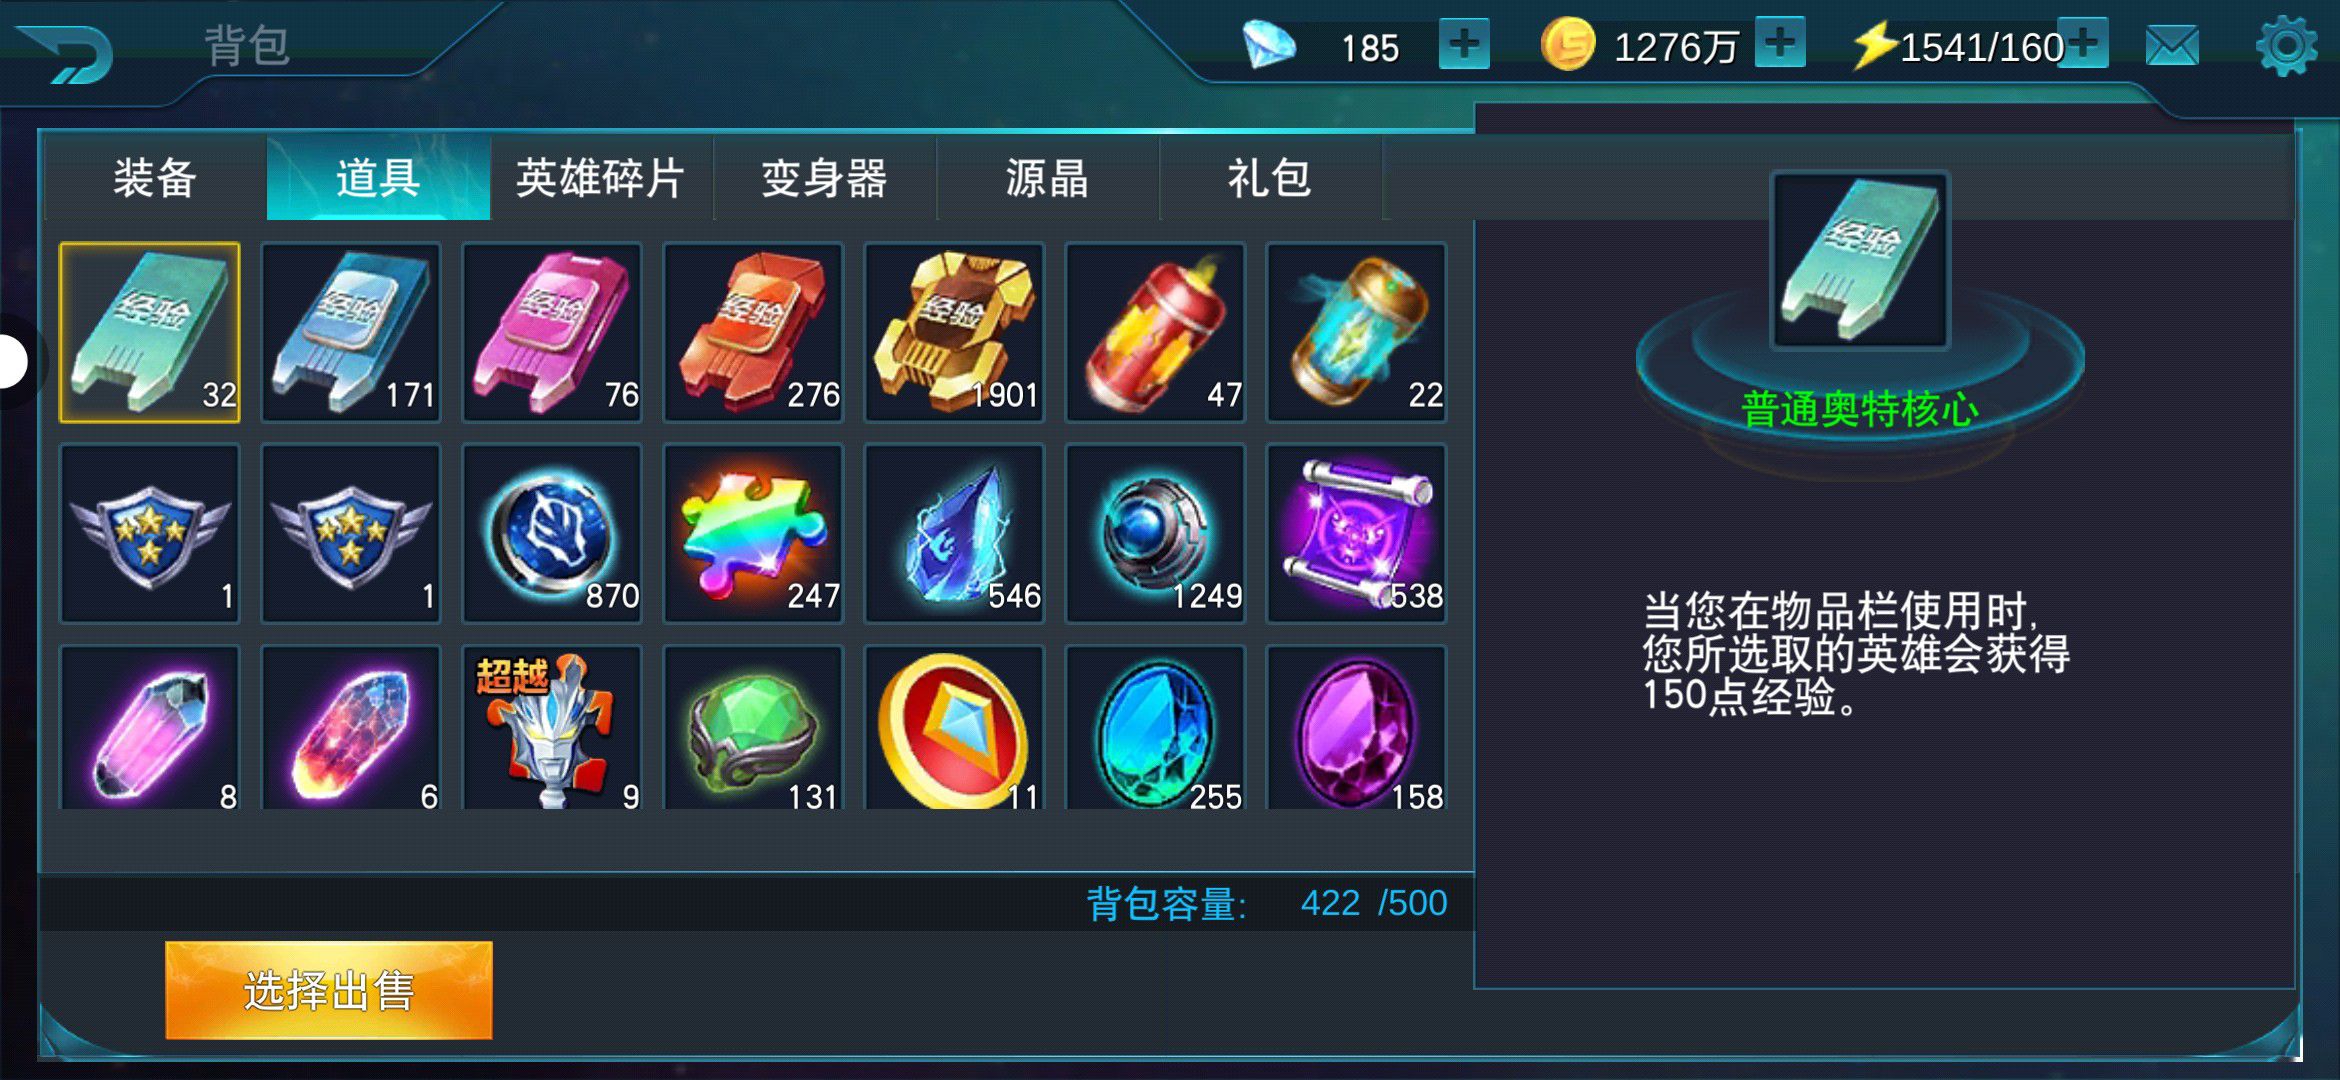Choose the purple scroll item with 538
2340x1080 pixels.
(1356, 533)
